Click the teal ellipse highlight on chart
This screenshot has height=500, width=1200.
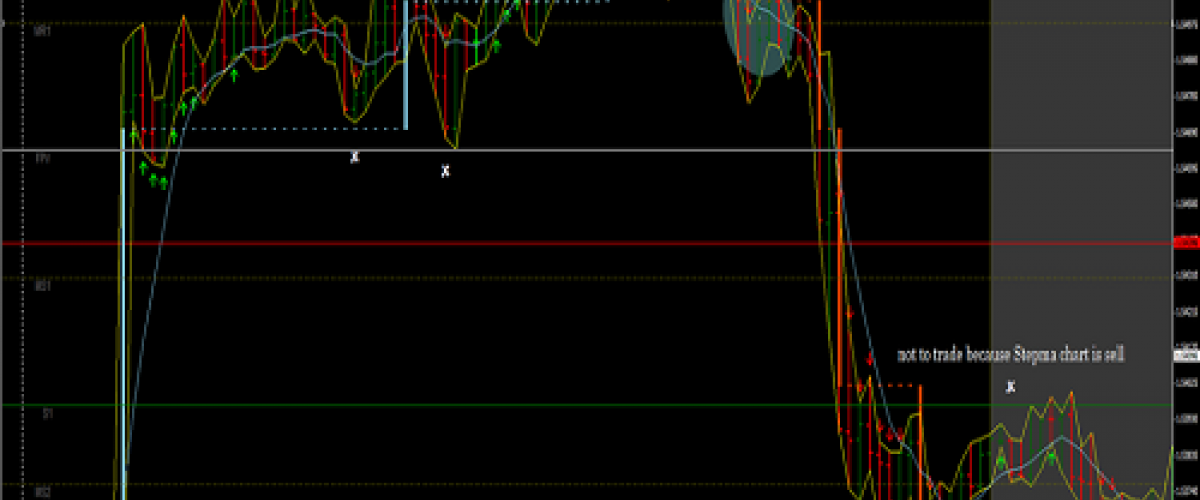pyautogui.click(x=758, y=35)
